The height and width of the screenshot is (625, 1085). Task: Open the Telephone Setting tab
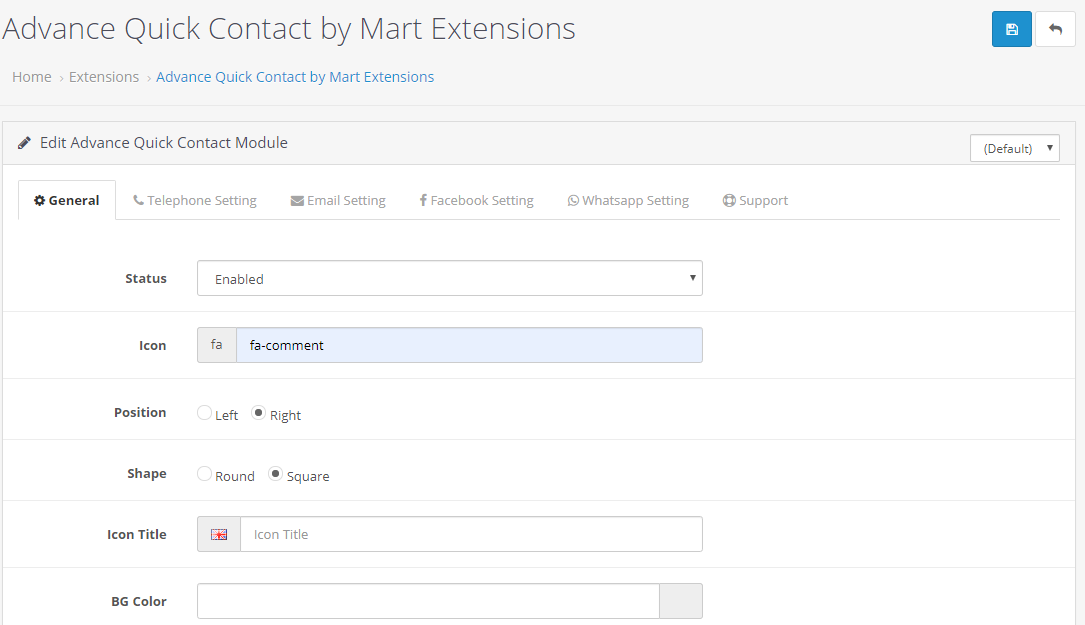point(194,200)
